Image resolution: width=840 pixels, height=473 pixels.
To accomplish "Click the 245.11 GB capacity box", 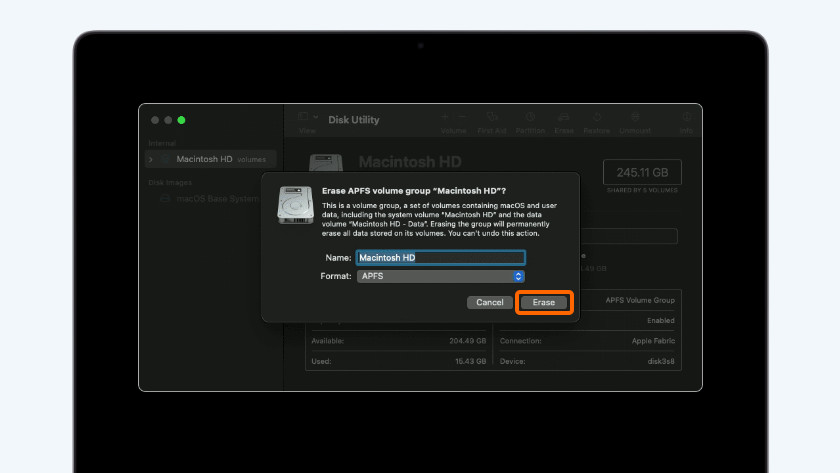I will (641, 172).
